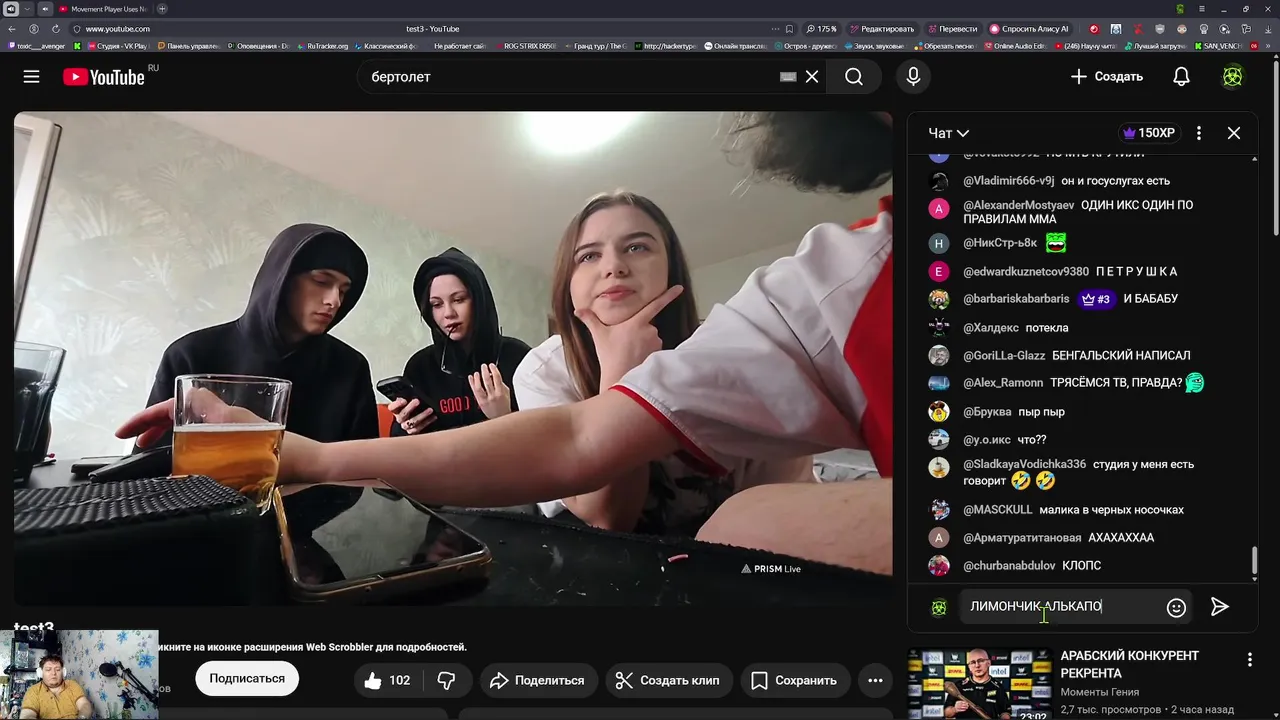The width and height of the screenshot is (1280, 720).
Task: Open the notifications bell
Action: pos(1181,77)
